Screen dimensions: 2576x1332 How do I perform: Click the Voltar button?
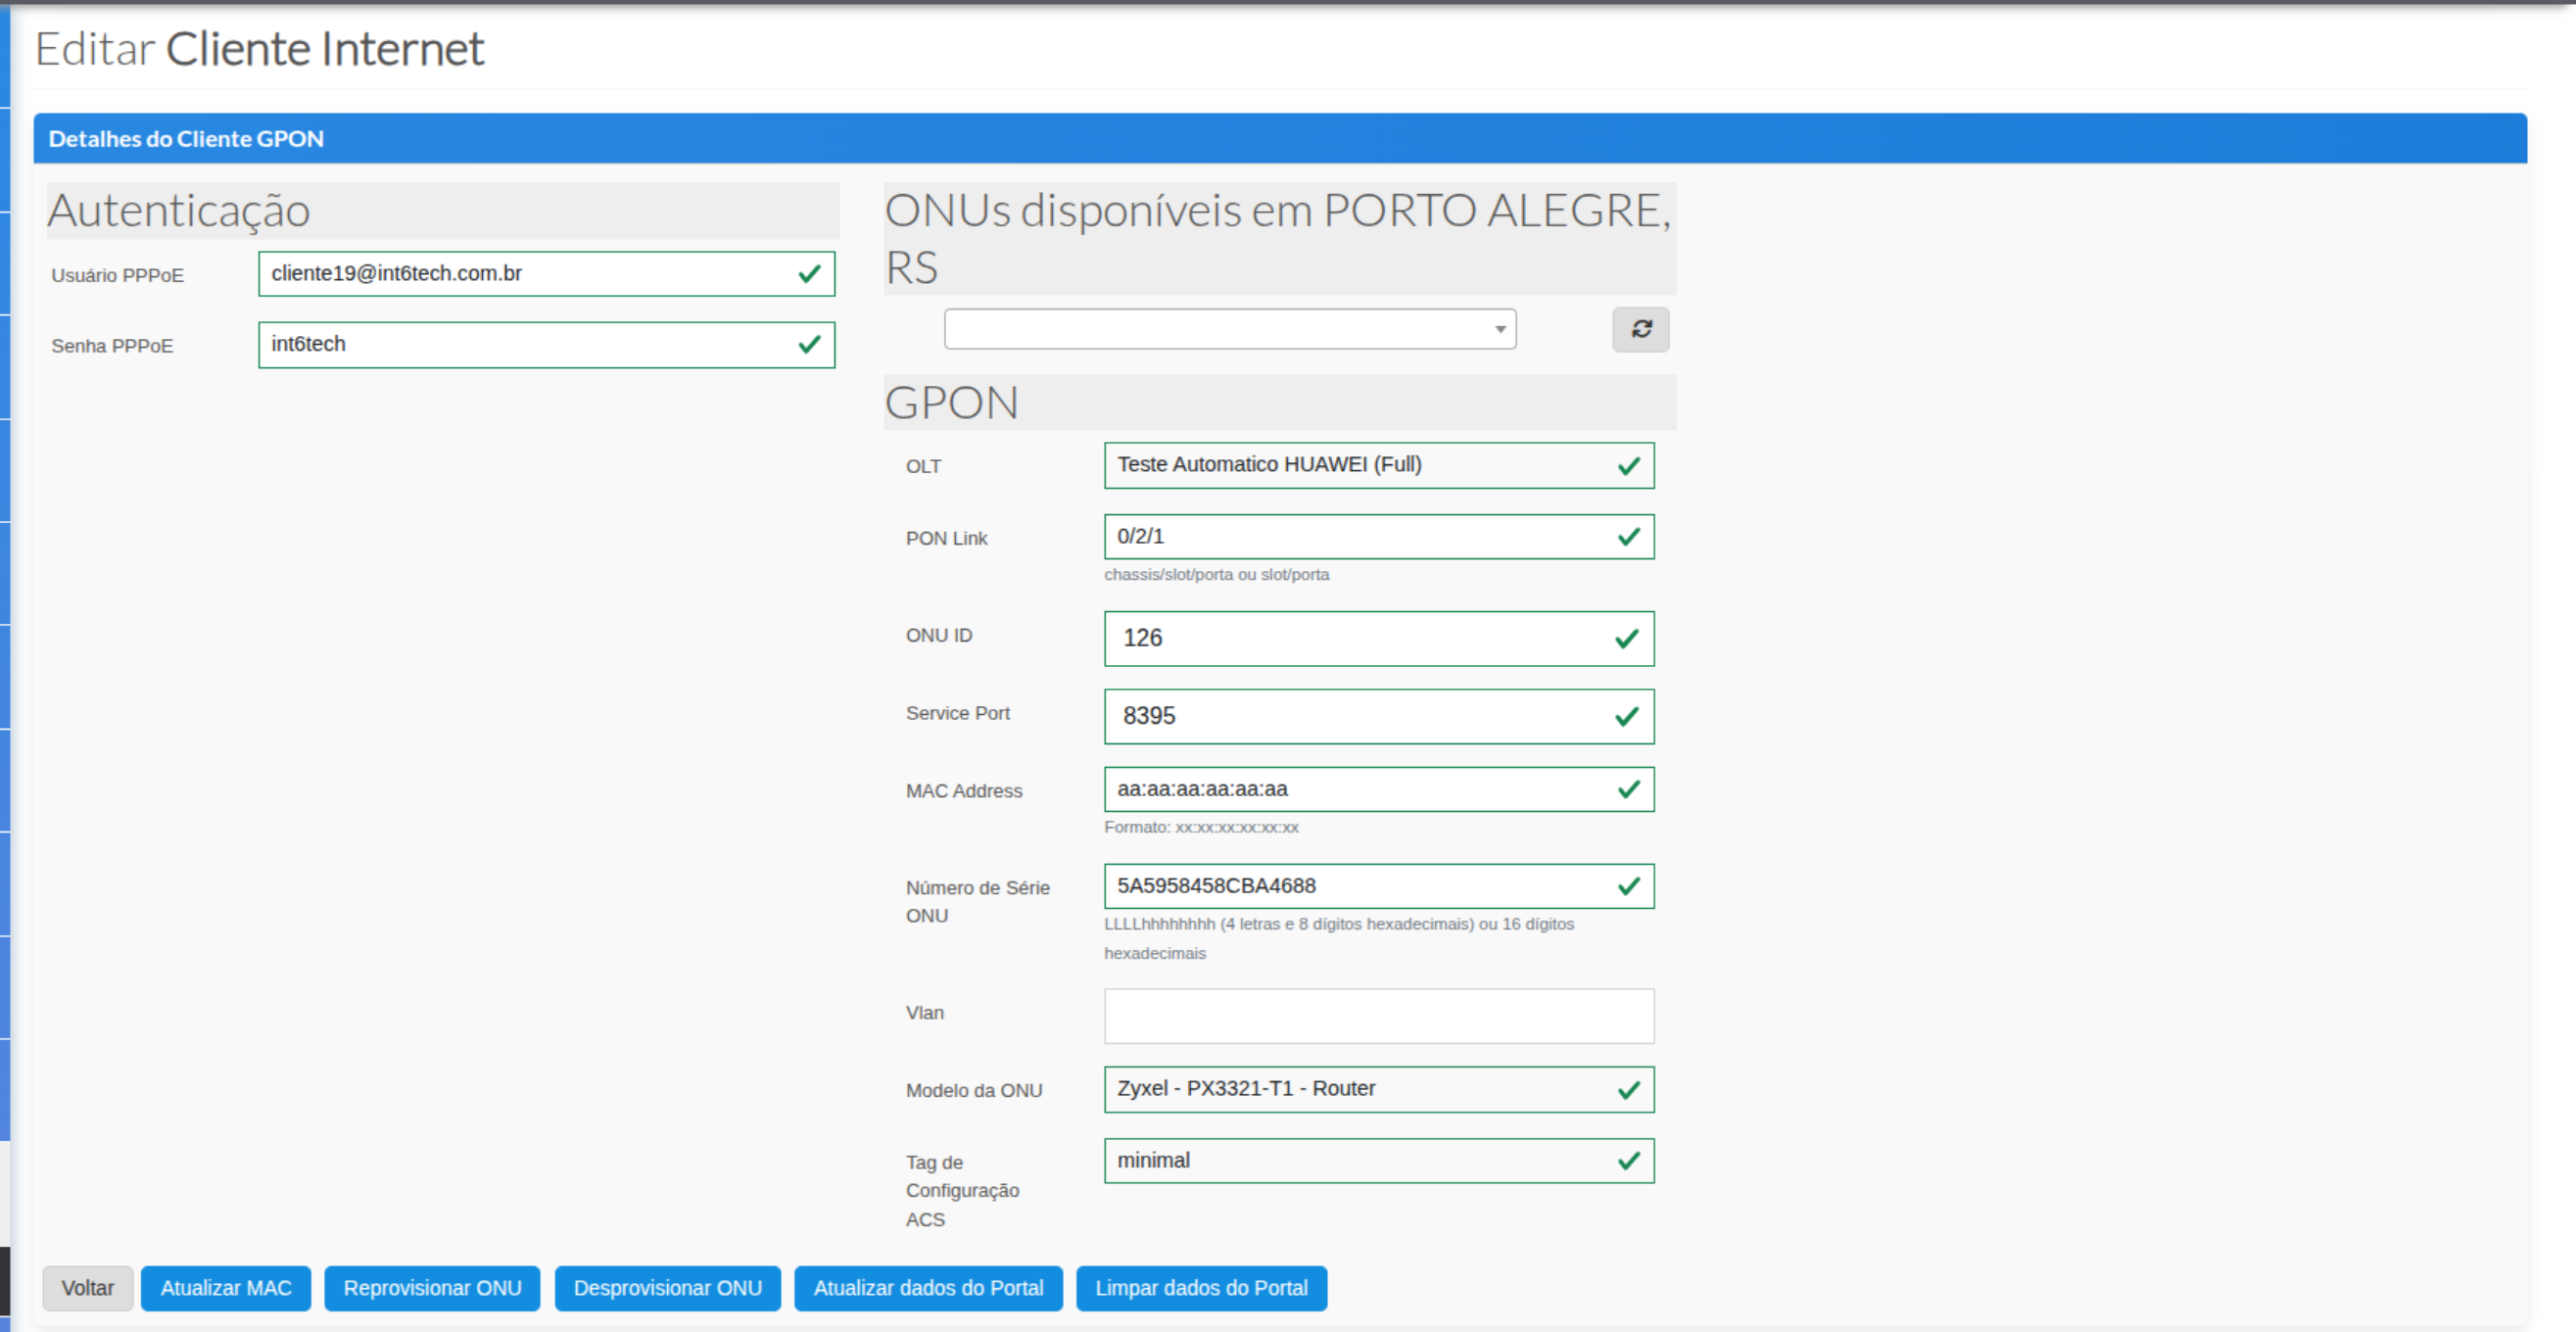coord(88,1288)
